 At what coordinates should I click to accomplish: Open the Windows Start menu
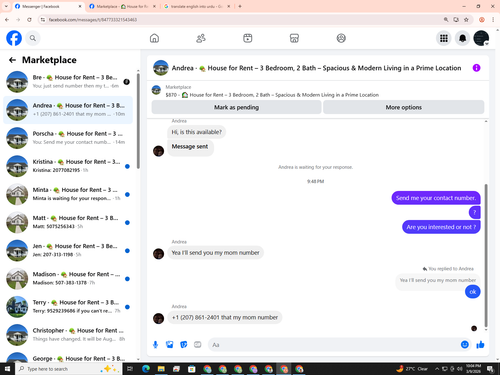pyautogui.click(x=7, y=369)
